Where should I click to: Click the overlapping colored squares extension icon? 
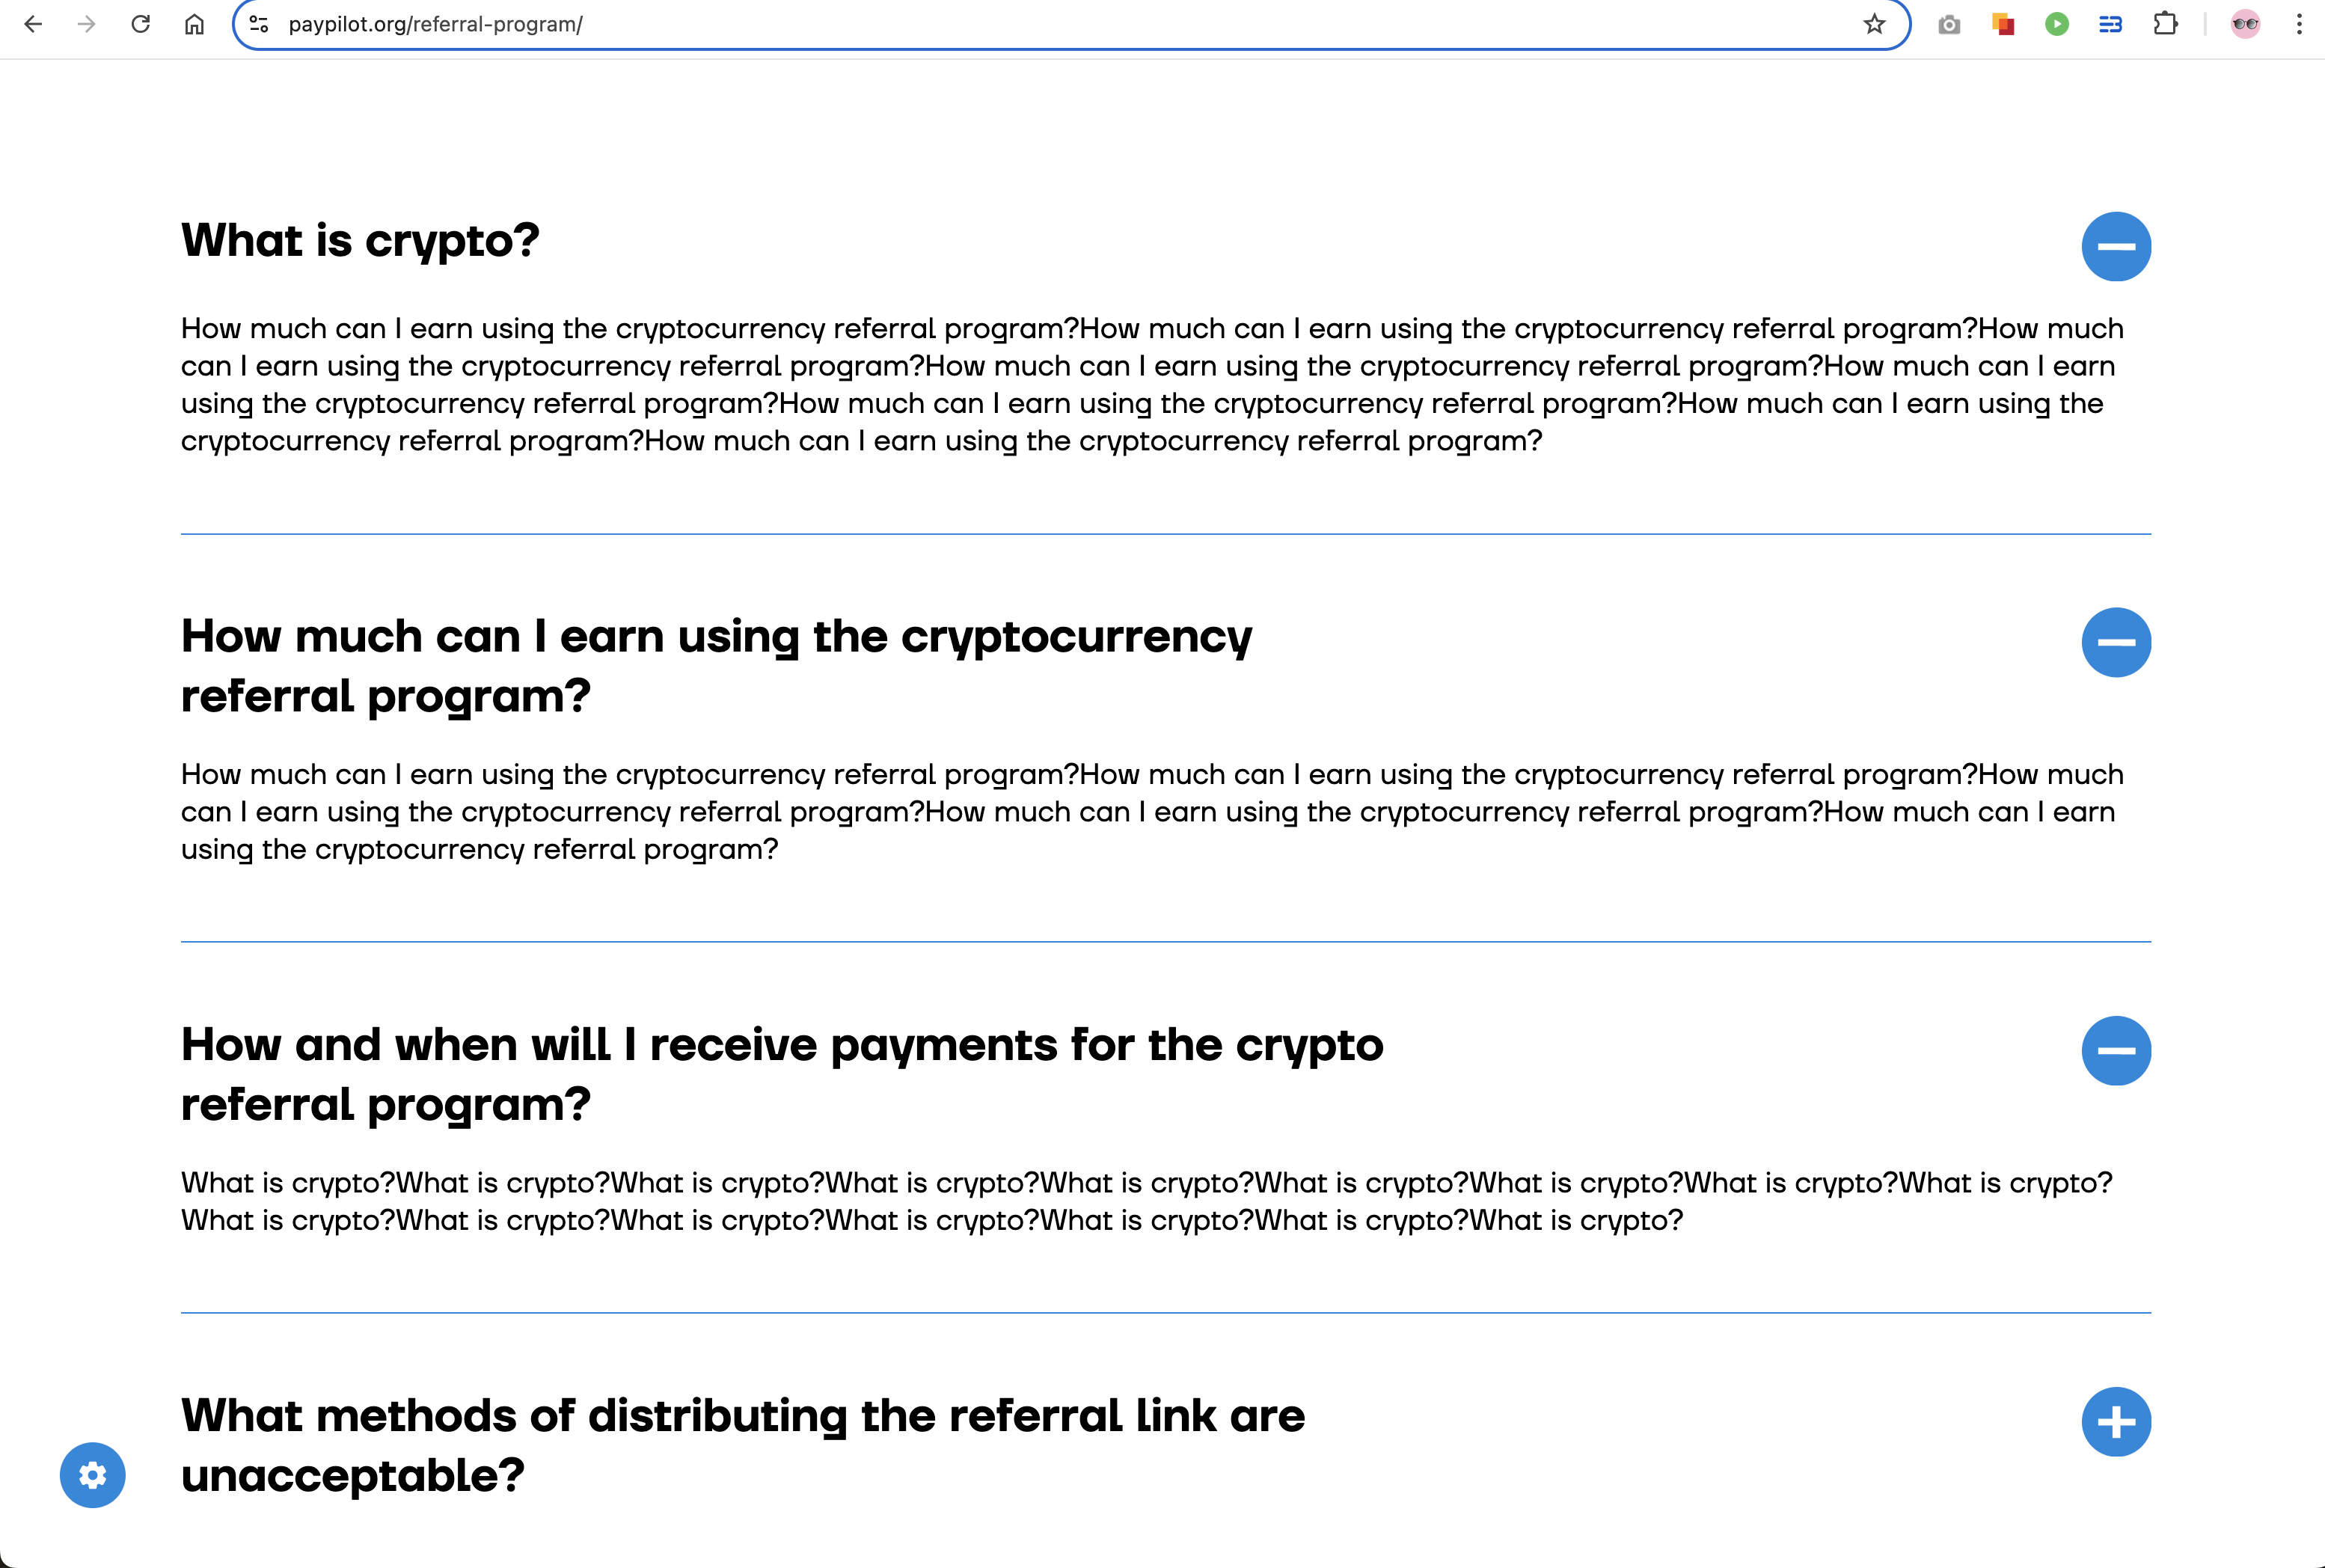coord(2002,24)
